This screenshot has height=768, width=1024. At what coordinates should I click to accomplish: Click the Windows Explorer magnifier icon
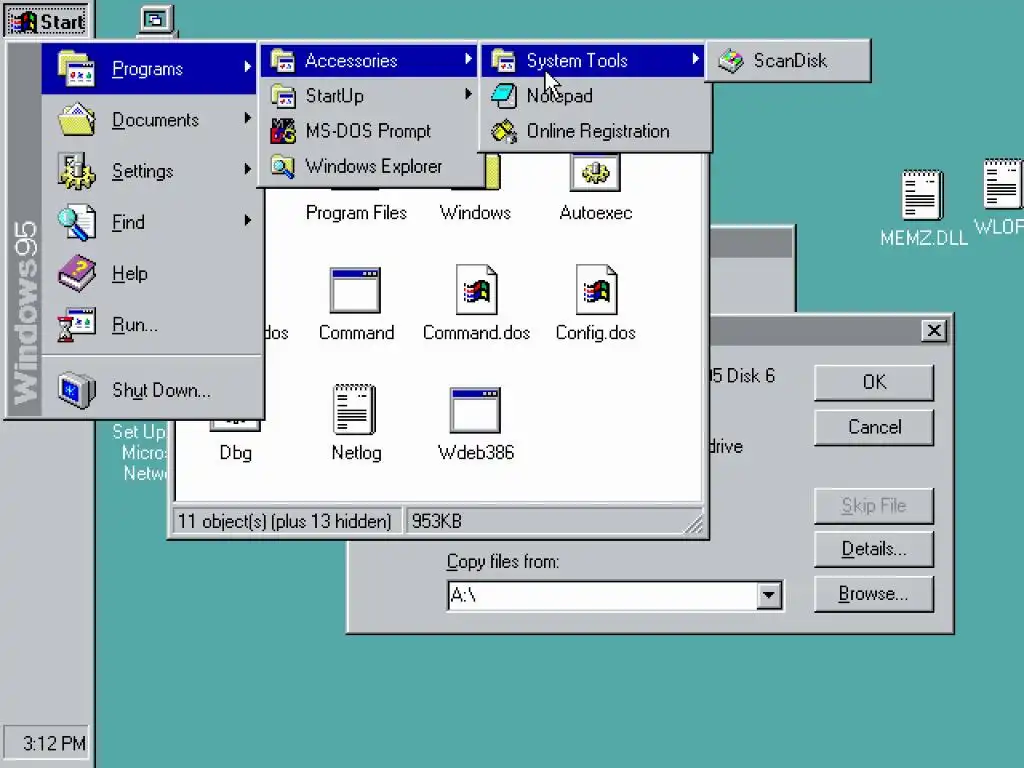click(283, 167)
